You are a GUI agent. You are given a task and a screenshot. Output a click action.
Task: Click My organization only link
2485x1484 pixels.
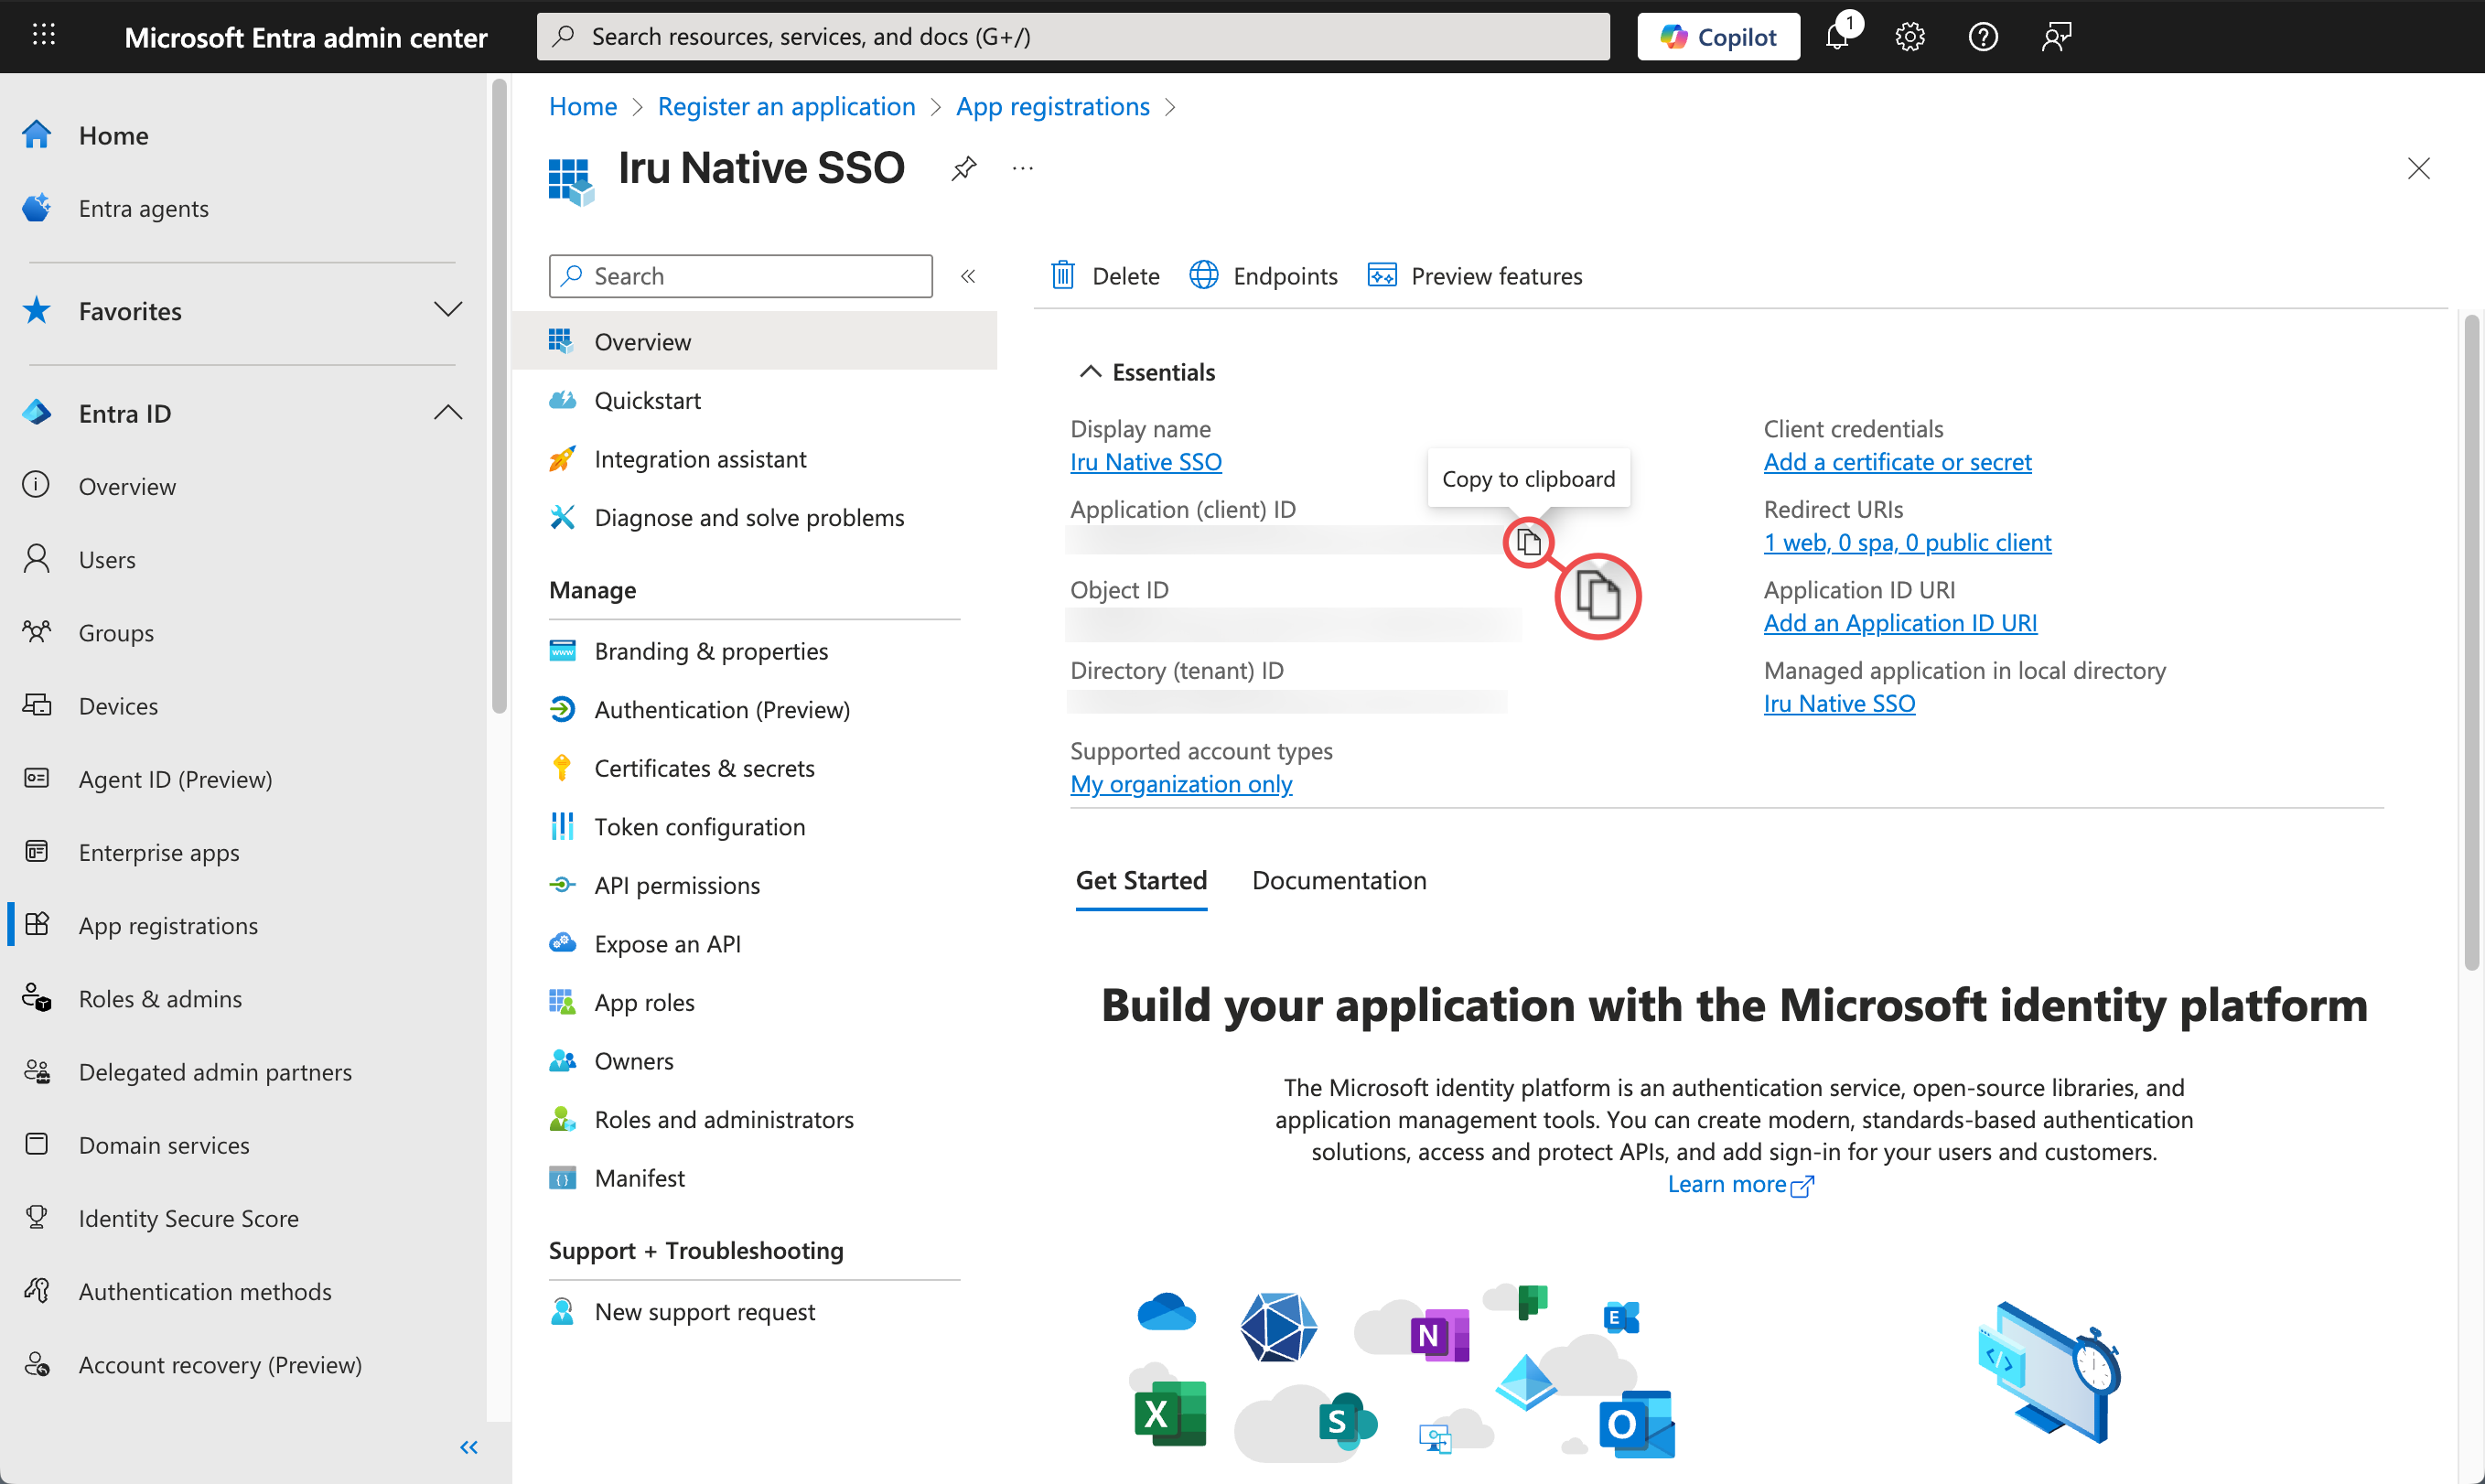pyautogui.click(x=1181, y=784)
